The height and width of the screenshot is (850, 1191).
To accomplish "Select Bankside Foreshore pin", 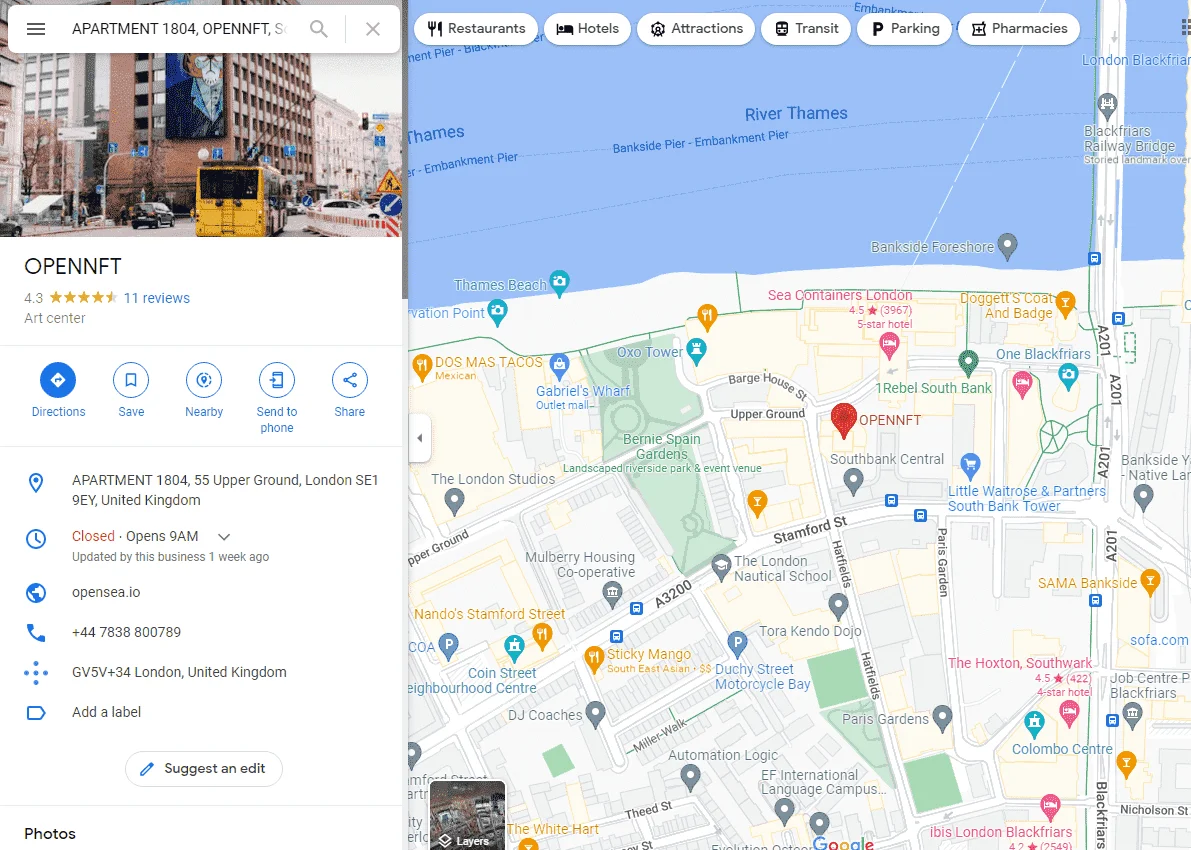I will click(x=1007, y=245).
